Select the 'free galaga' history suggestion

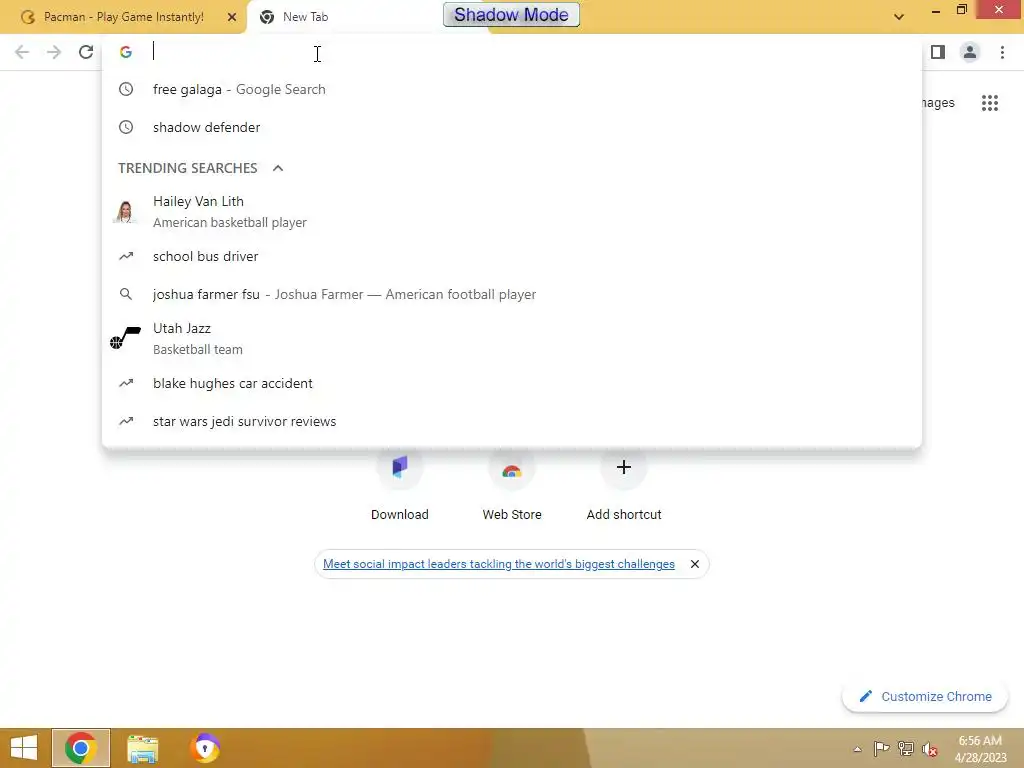(x=512, y=89)
